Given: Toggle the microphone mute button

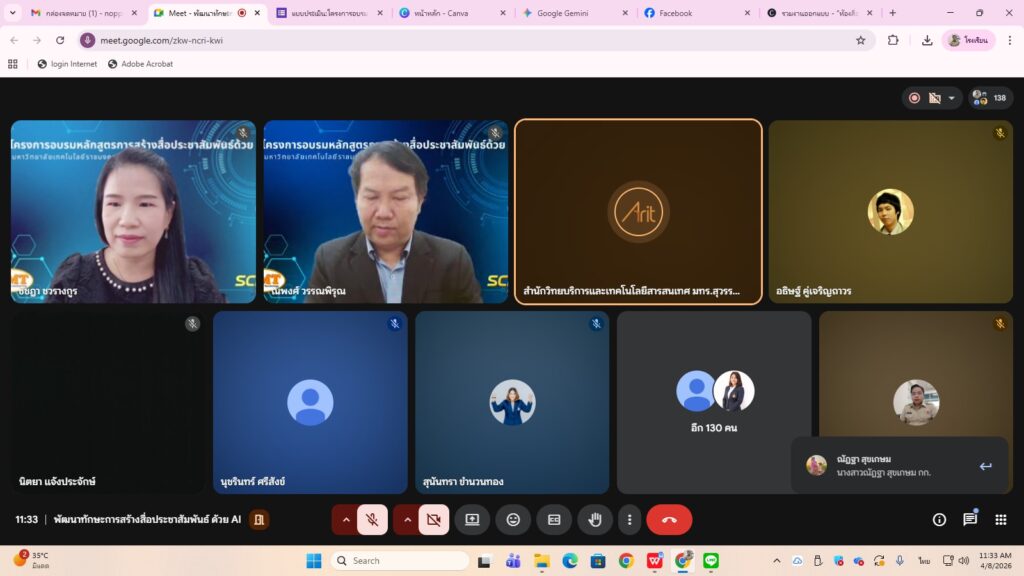Looking at the screenshot, I should point(372,520).
